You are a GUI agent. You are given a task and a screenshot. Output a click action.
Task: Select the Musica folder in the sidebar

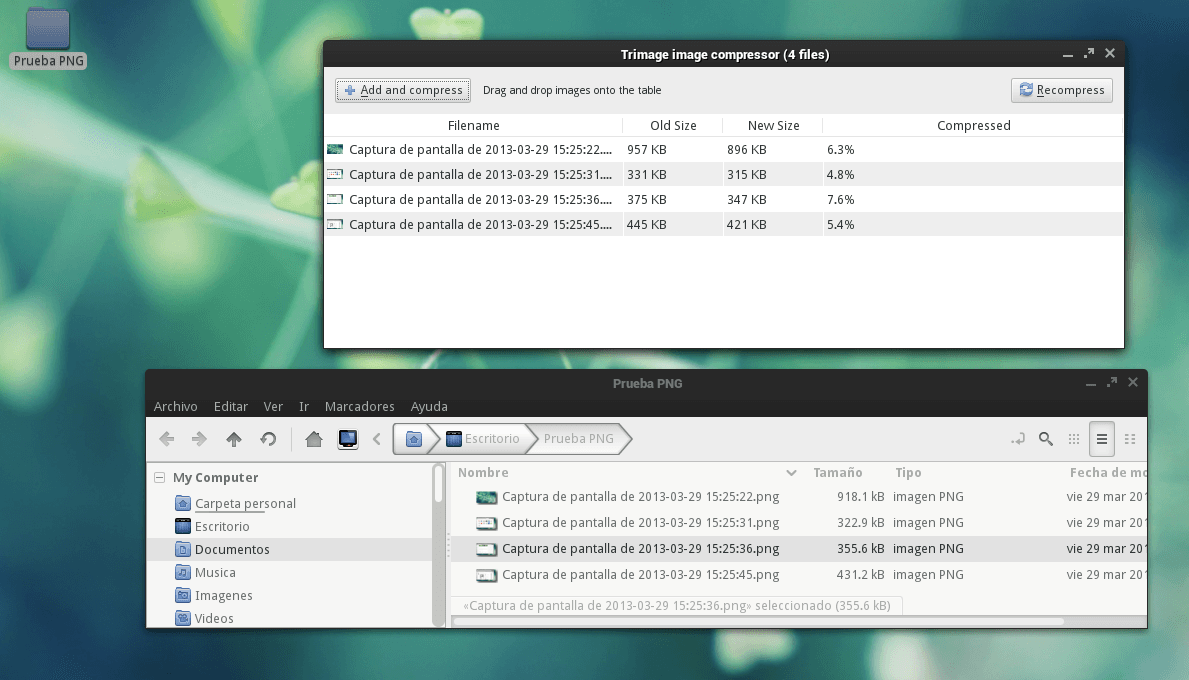[x=213, y=572]
